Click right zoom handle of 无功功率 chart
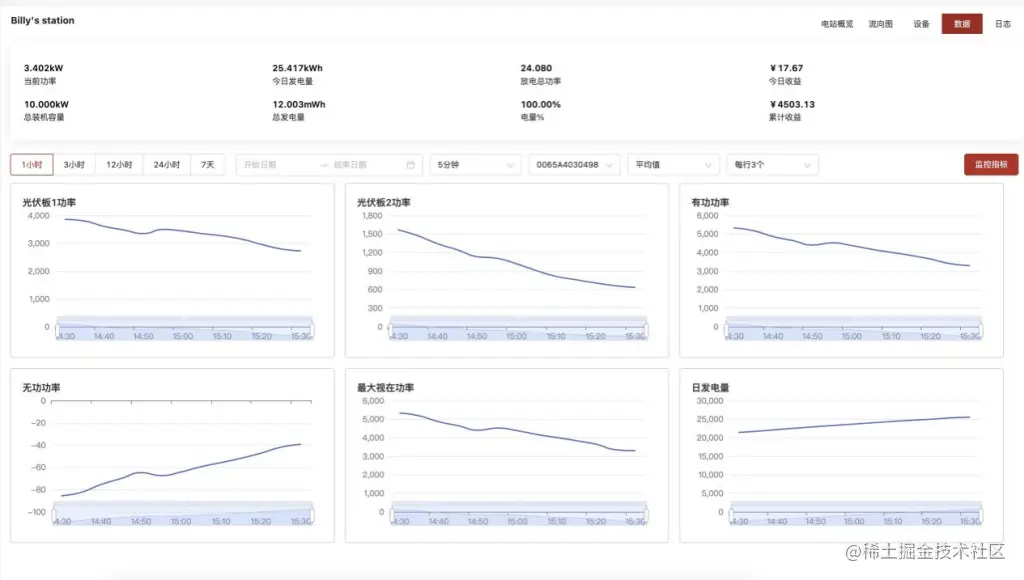The image size is (1024, 580). click(x=312, y=516)
